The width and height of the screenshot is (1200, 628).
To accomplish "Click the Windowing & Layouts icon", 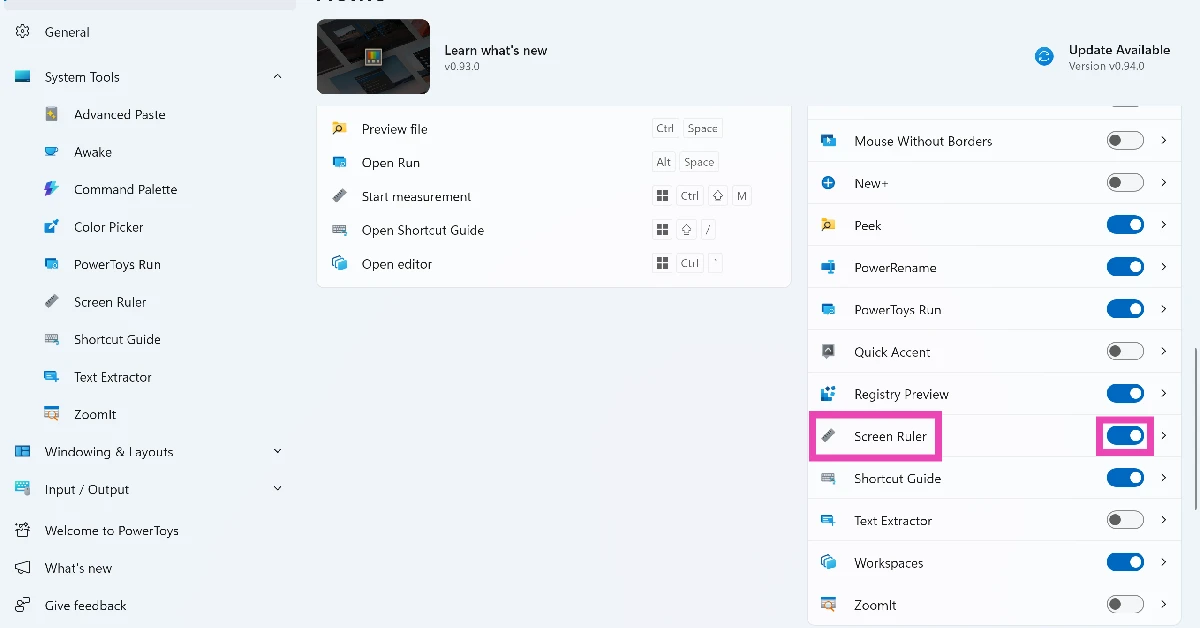I will [x=23, y=452].
